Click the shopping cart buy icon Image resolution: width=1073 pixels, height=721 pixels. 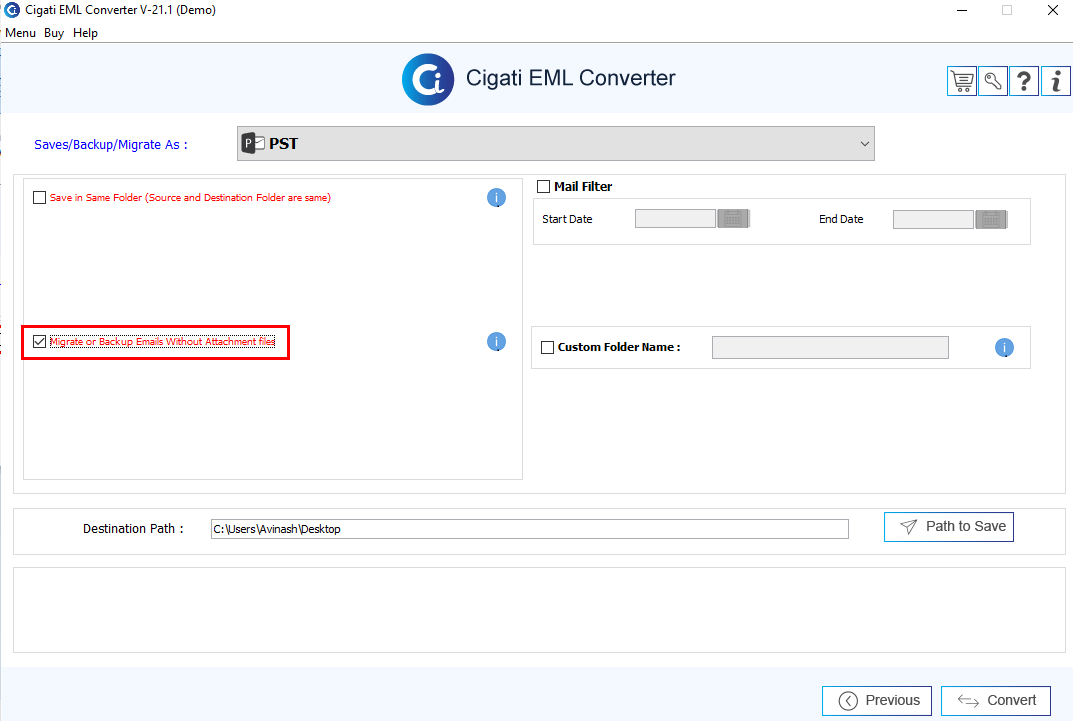click(961, 81)
